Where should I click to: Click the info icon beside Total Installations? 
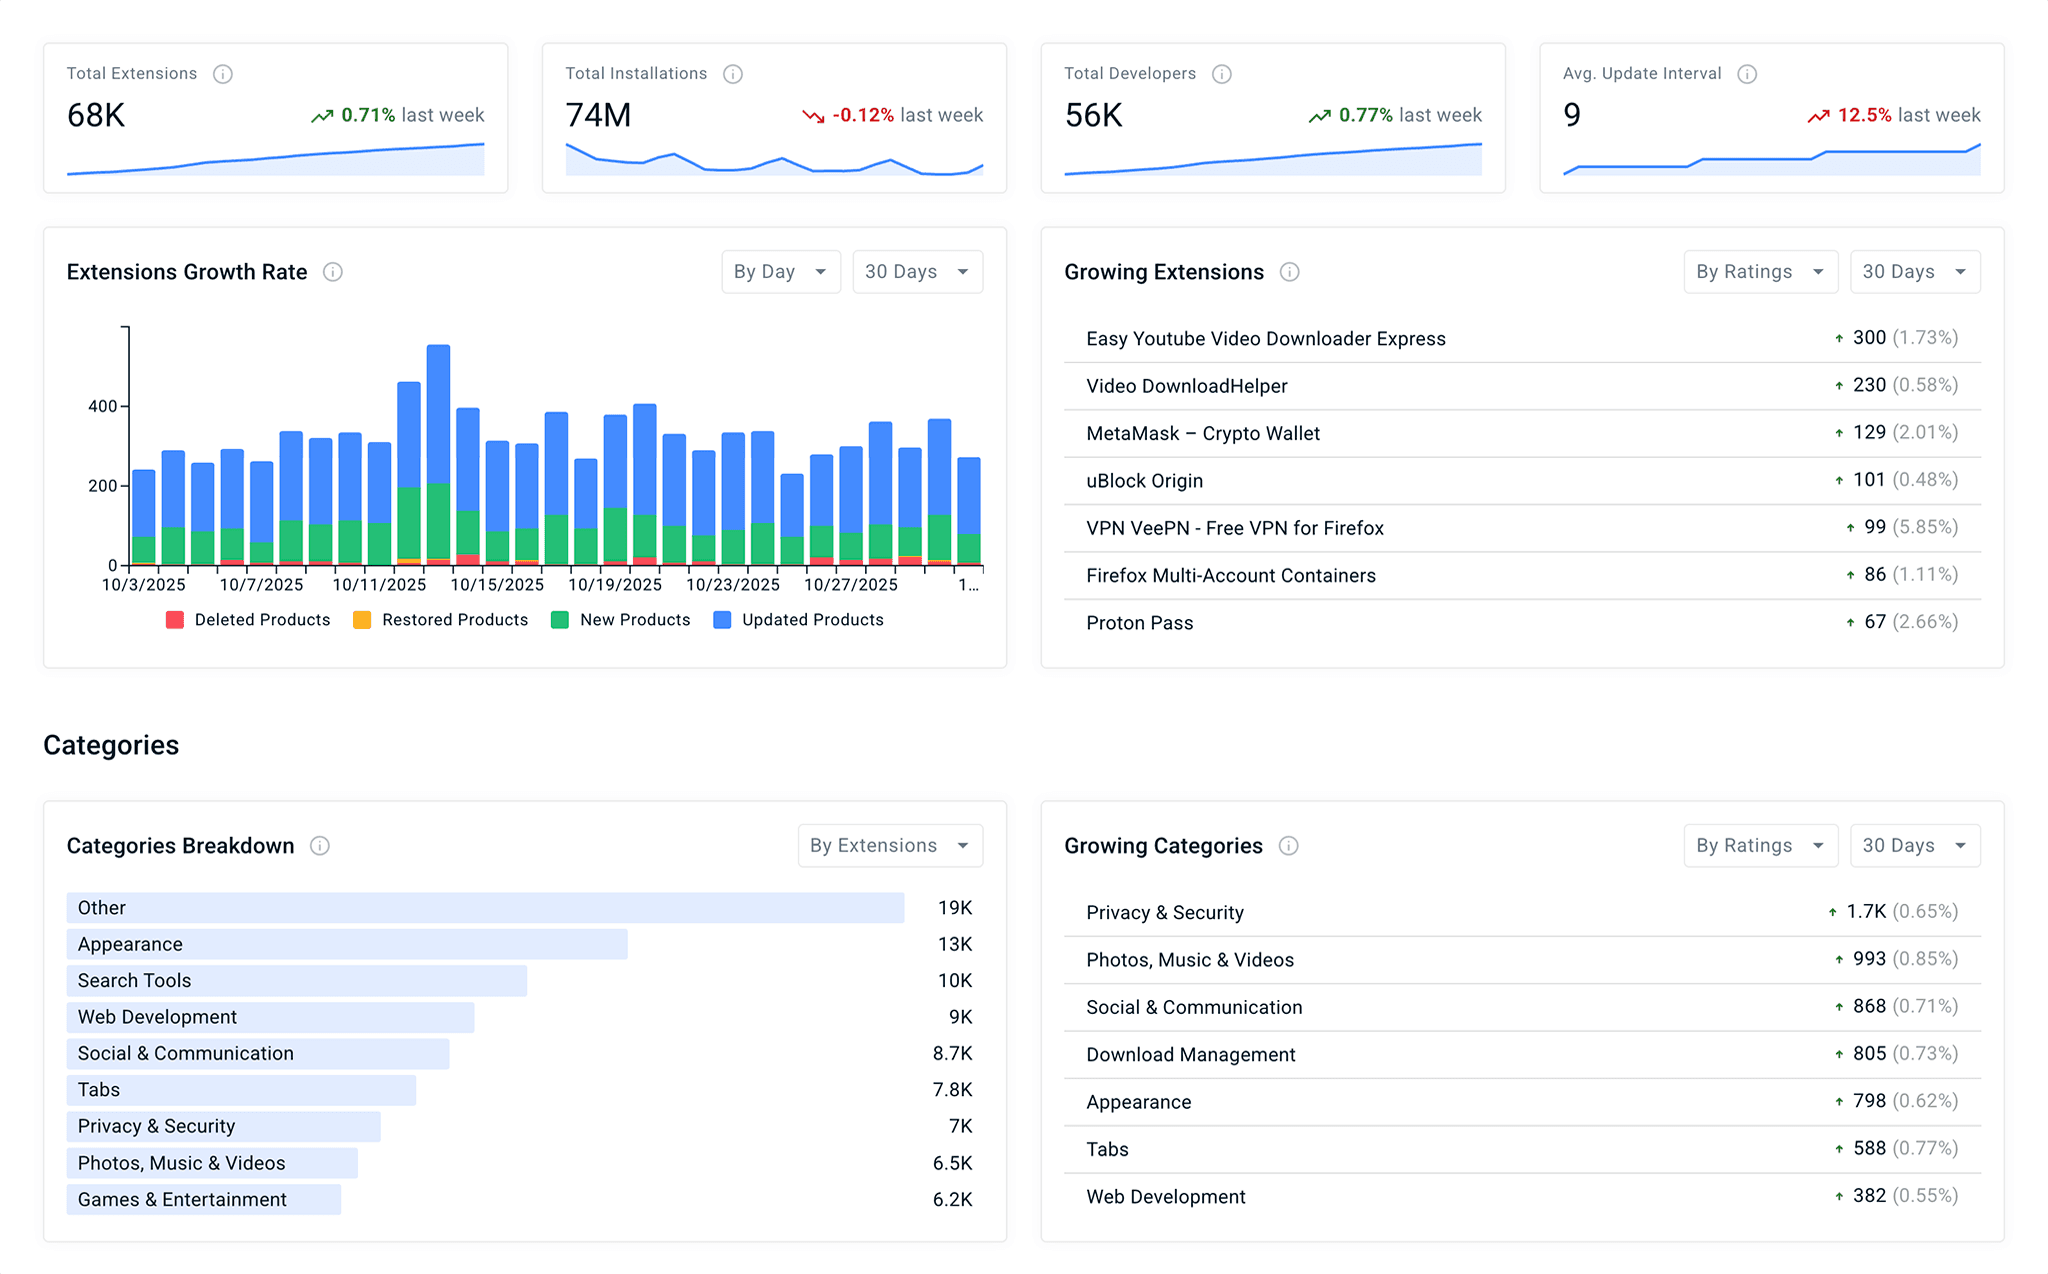[x=734, y=73]
